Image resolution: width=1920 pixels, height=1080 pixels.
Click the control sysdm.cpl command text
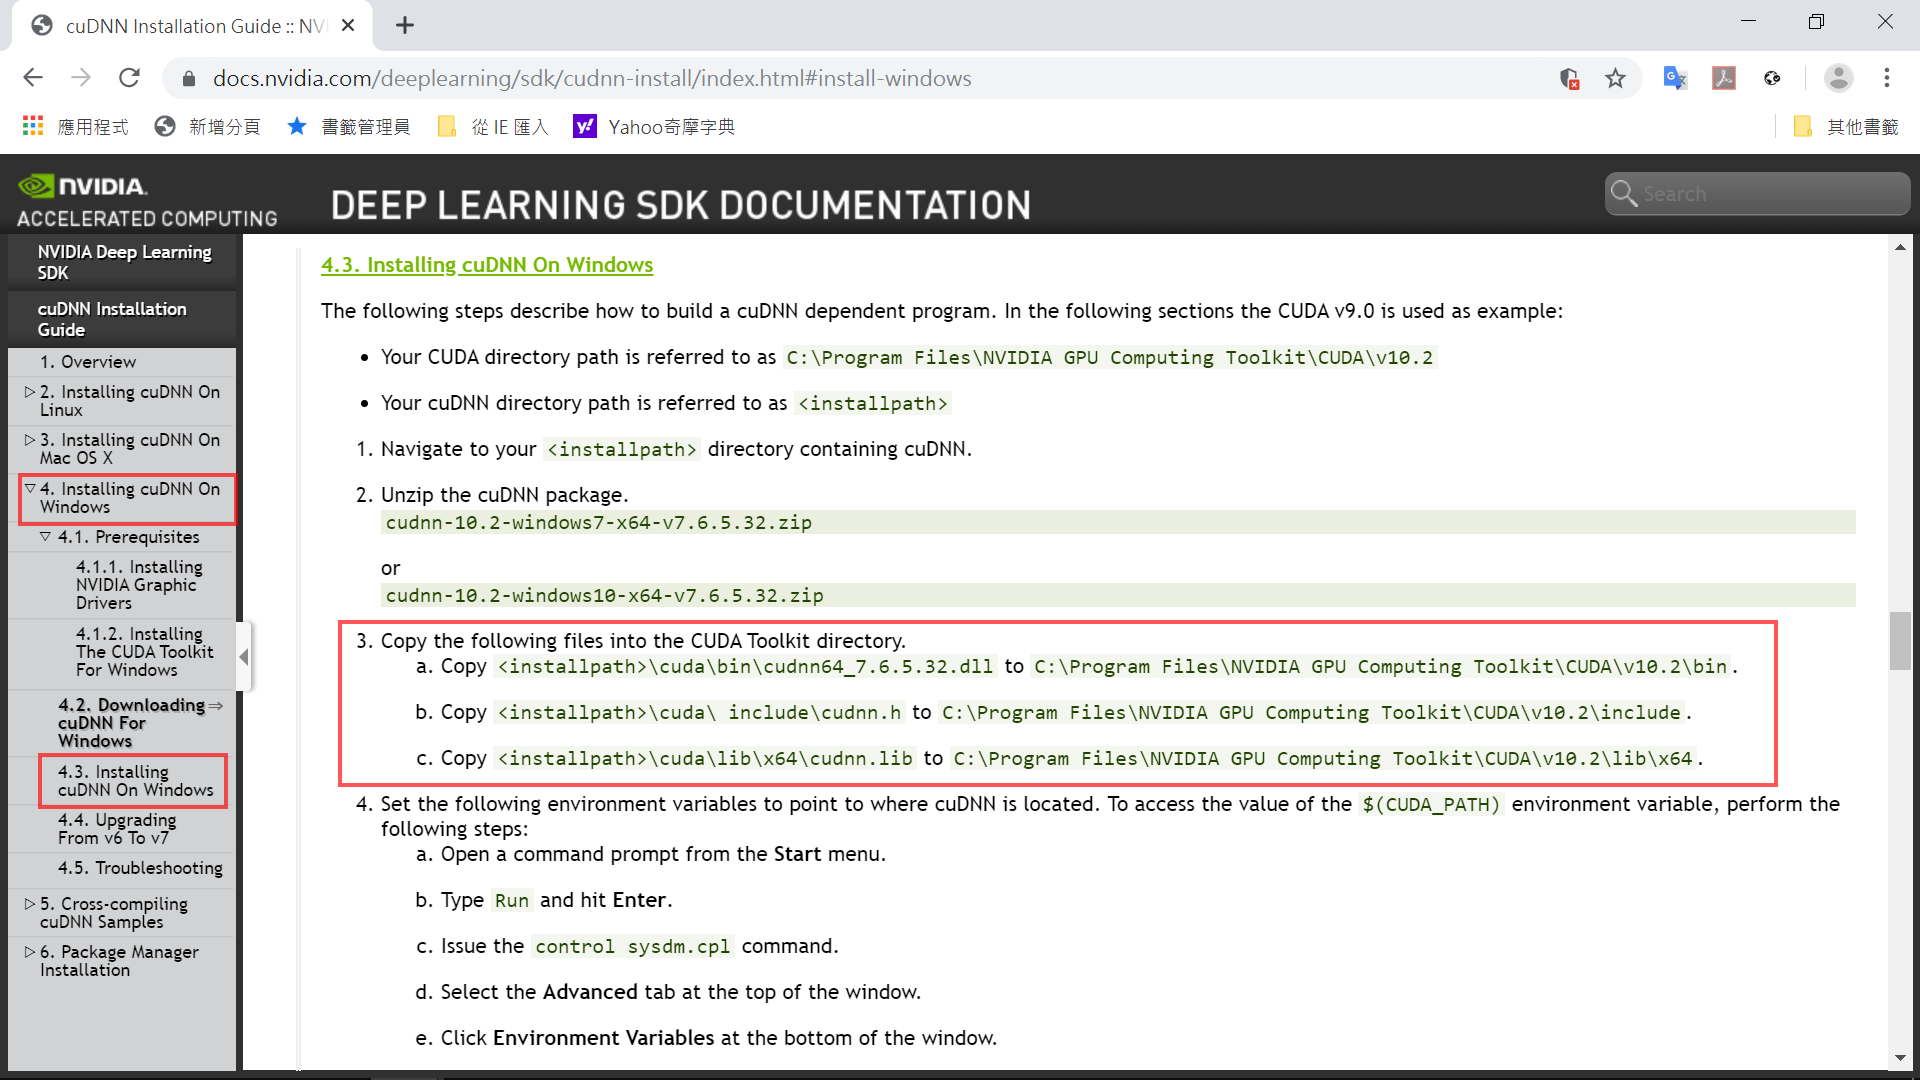[633, 947]
